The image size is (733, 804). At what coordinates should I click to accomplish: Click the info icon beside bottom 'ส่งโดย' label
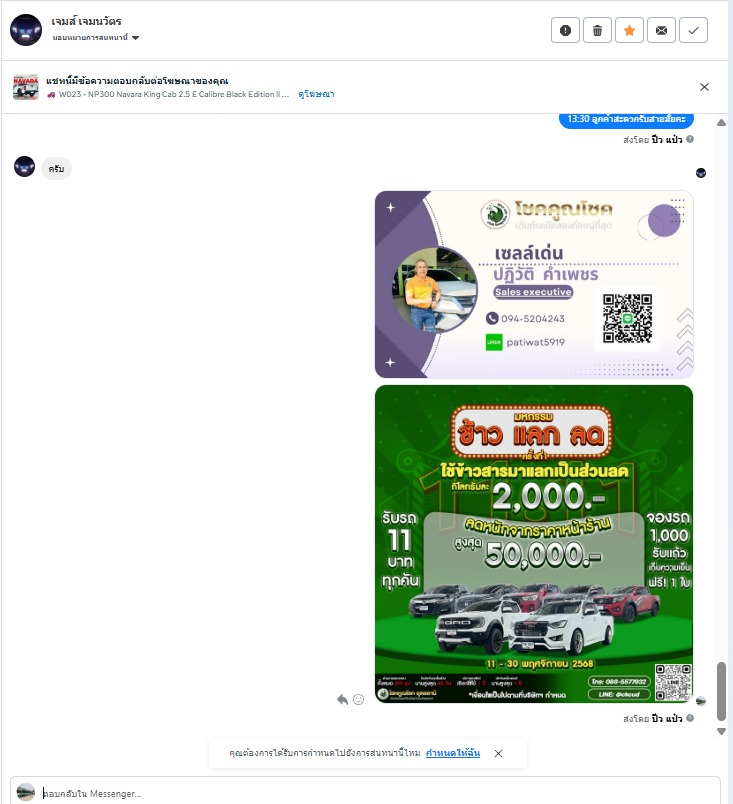(690, 718)
